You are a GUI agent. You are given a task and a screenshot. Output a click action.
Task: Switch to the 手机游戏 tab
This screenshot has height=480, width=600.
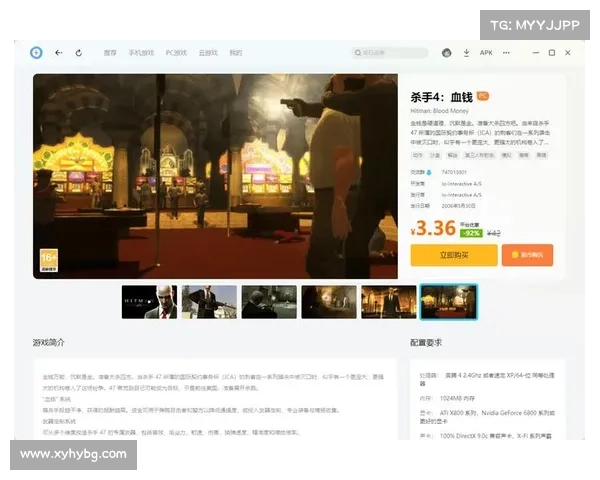(x=141, y=52)
